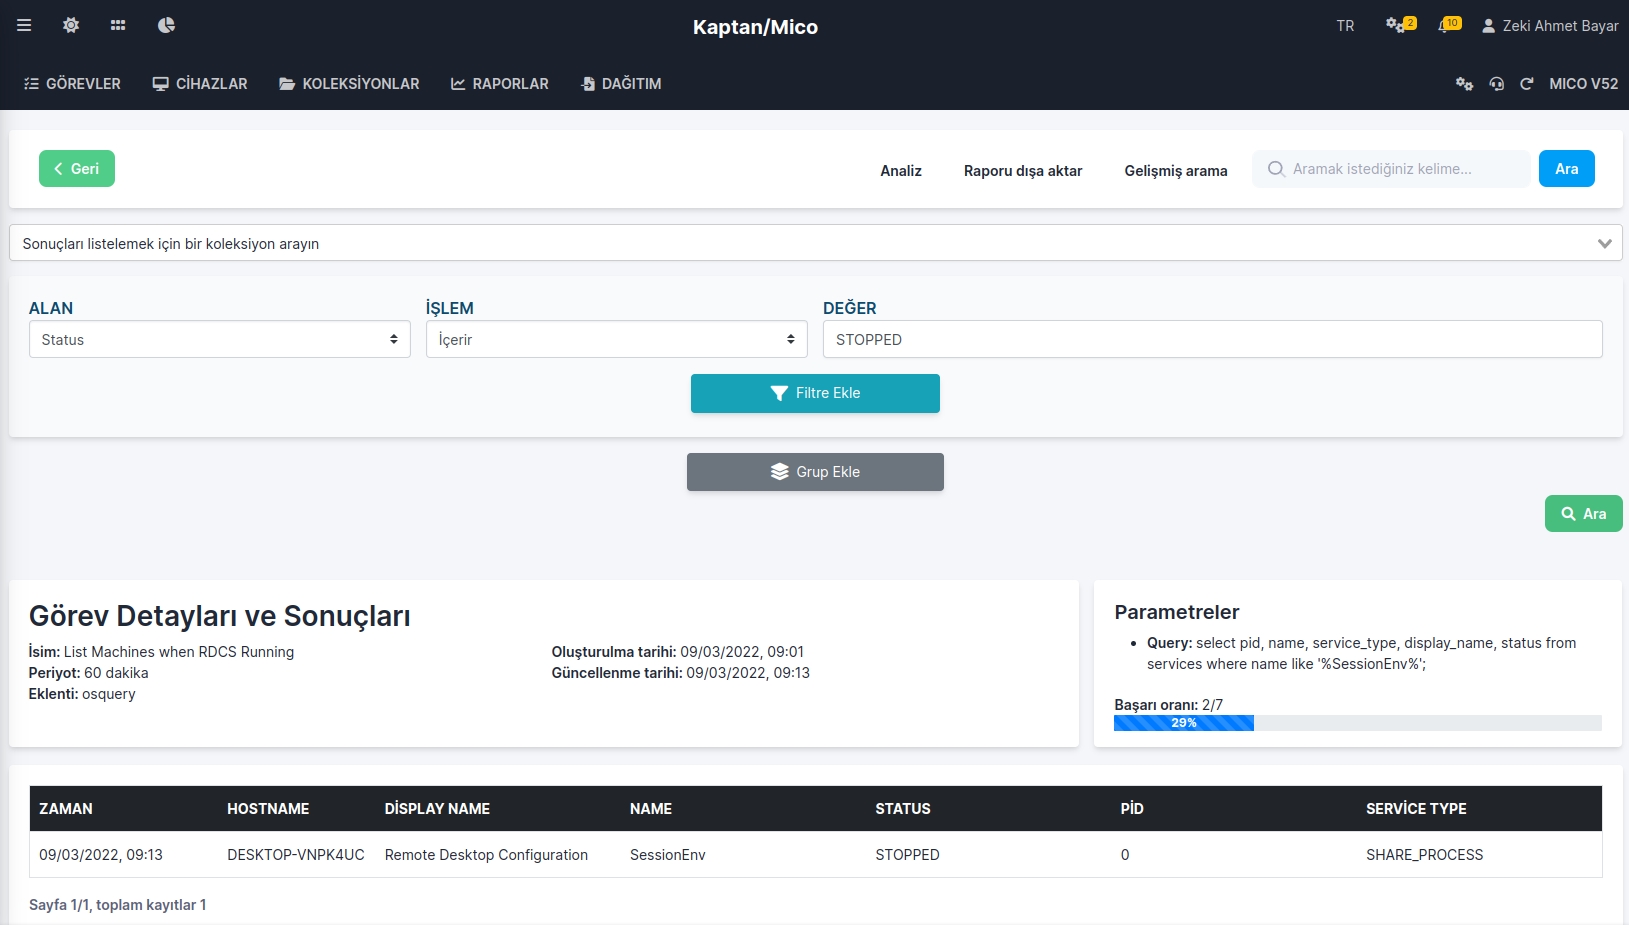Open the İŞLEM İçerir dropdown
Screen dimensions: 1629x925
[x=616, y=340]
